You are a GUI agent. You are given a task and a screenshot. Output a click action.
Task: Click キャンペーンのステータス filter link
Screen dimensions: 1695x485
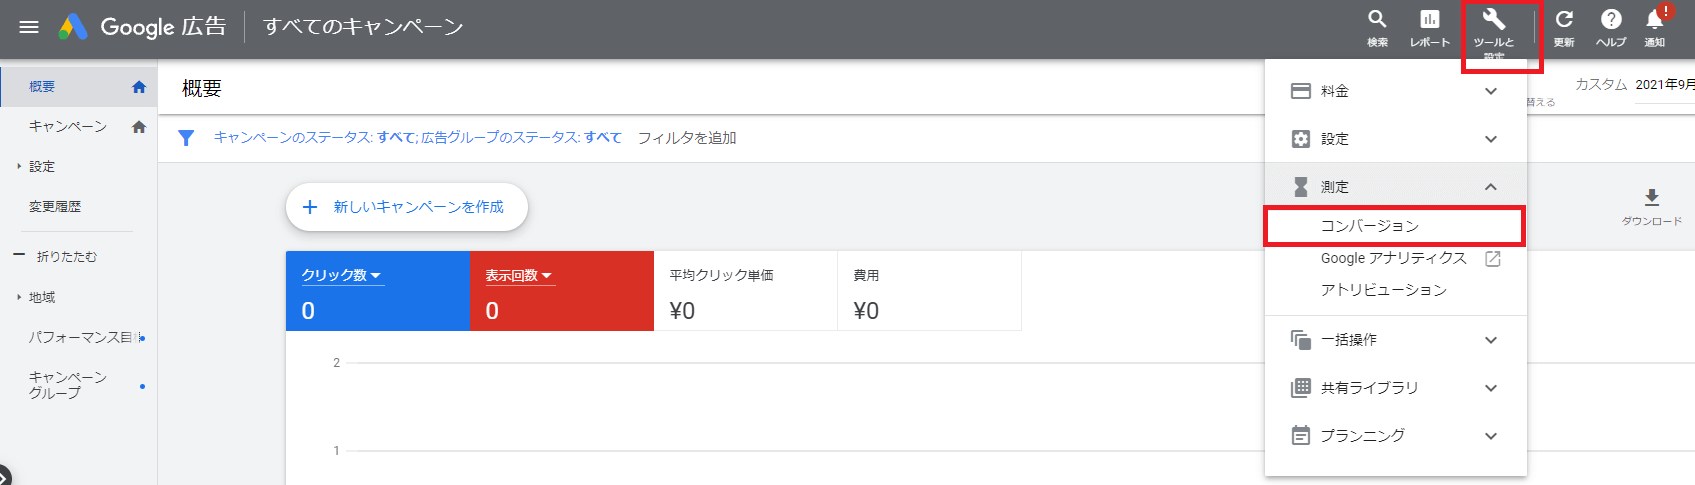(314, 138)
